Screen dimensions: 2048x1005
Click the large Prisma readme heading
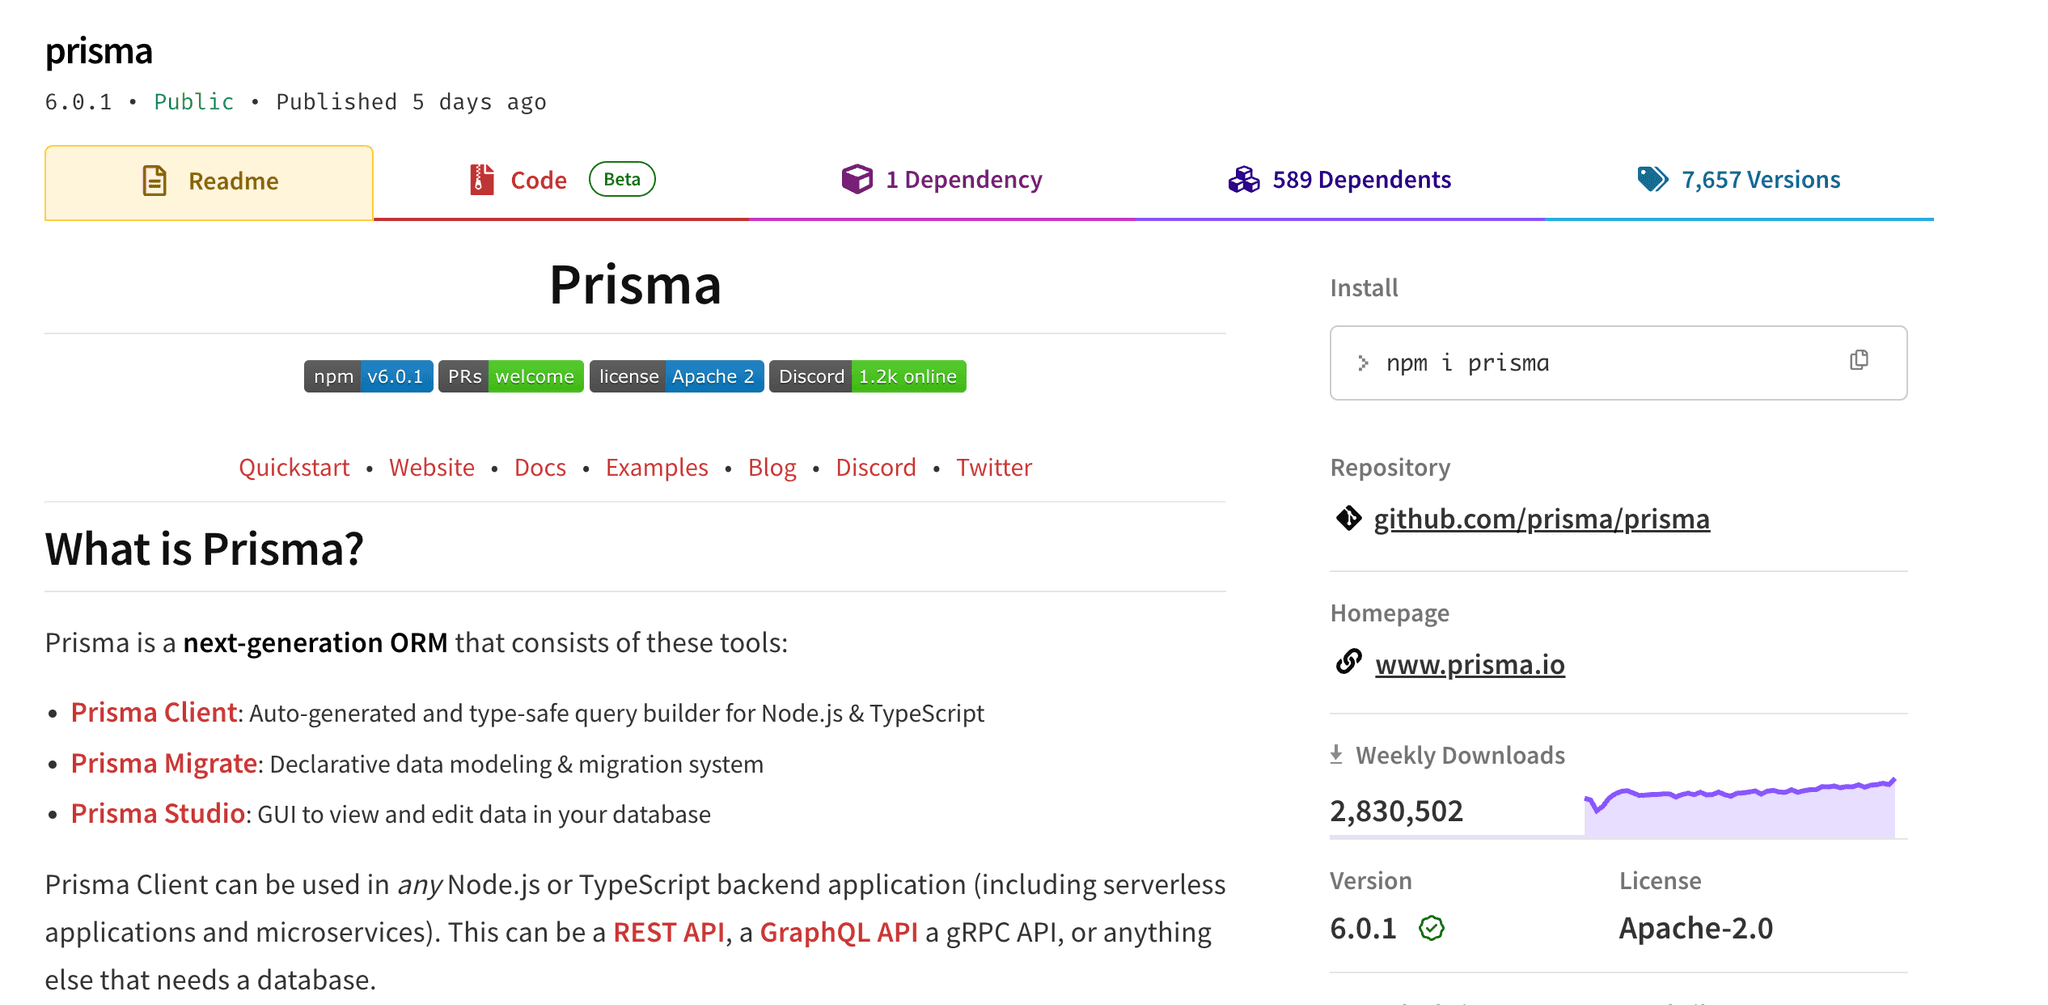(635, 285)
